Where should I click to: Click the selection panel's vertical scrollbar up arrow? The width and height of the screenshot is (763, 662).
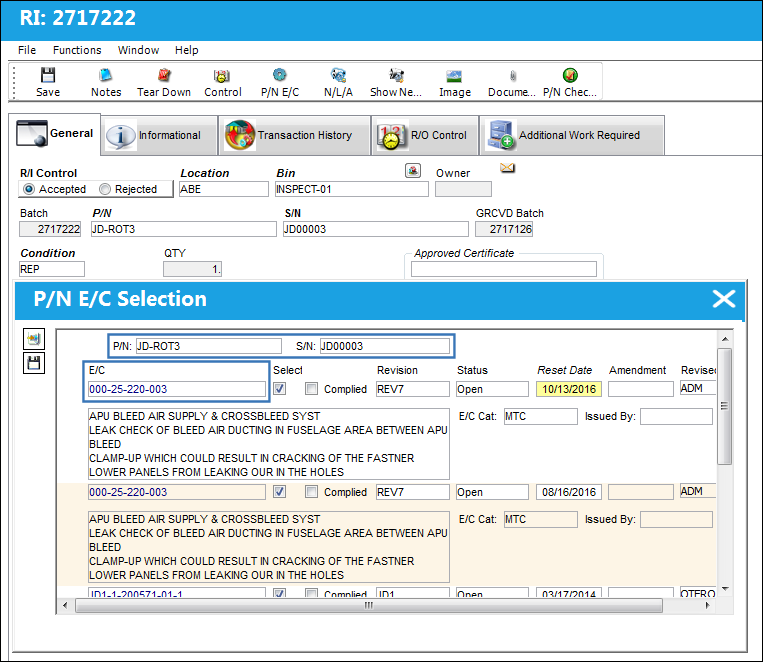tap(725, 339)
